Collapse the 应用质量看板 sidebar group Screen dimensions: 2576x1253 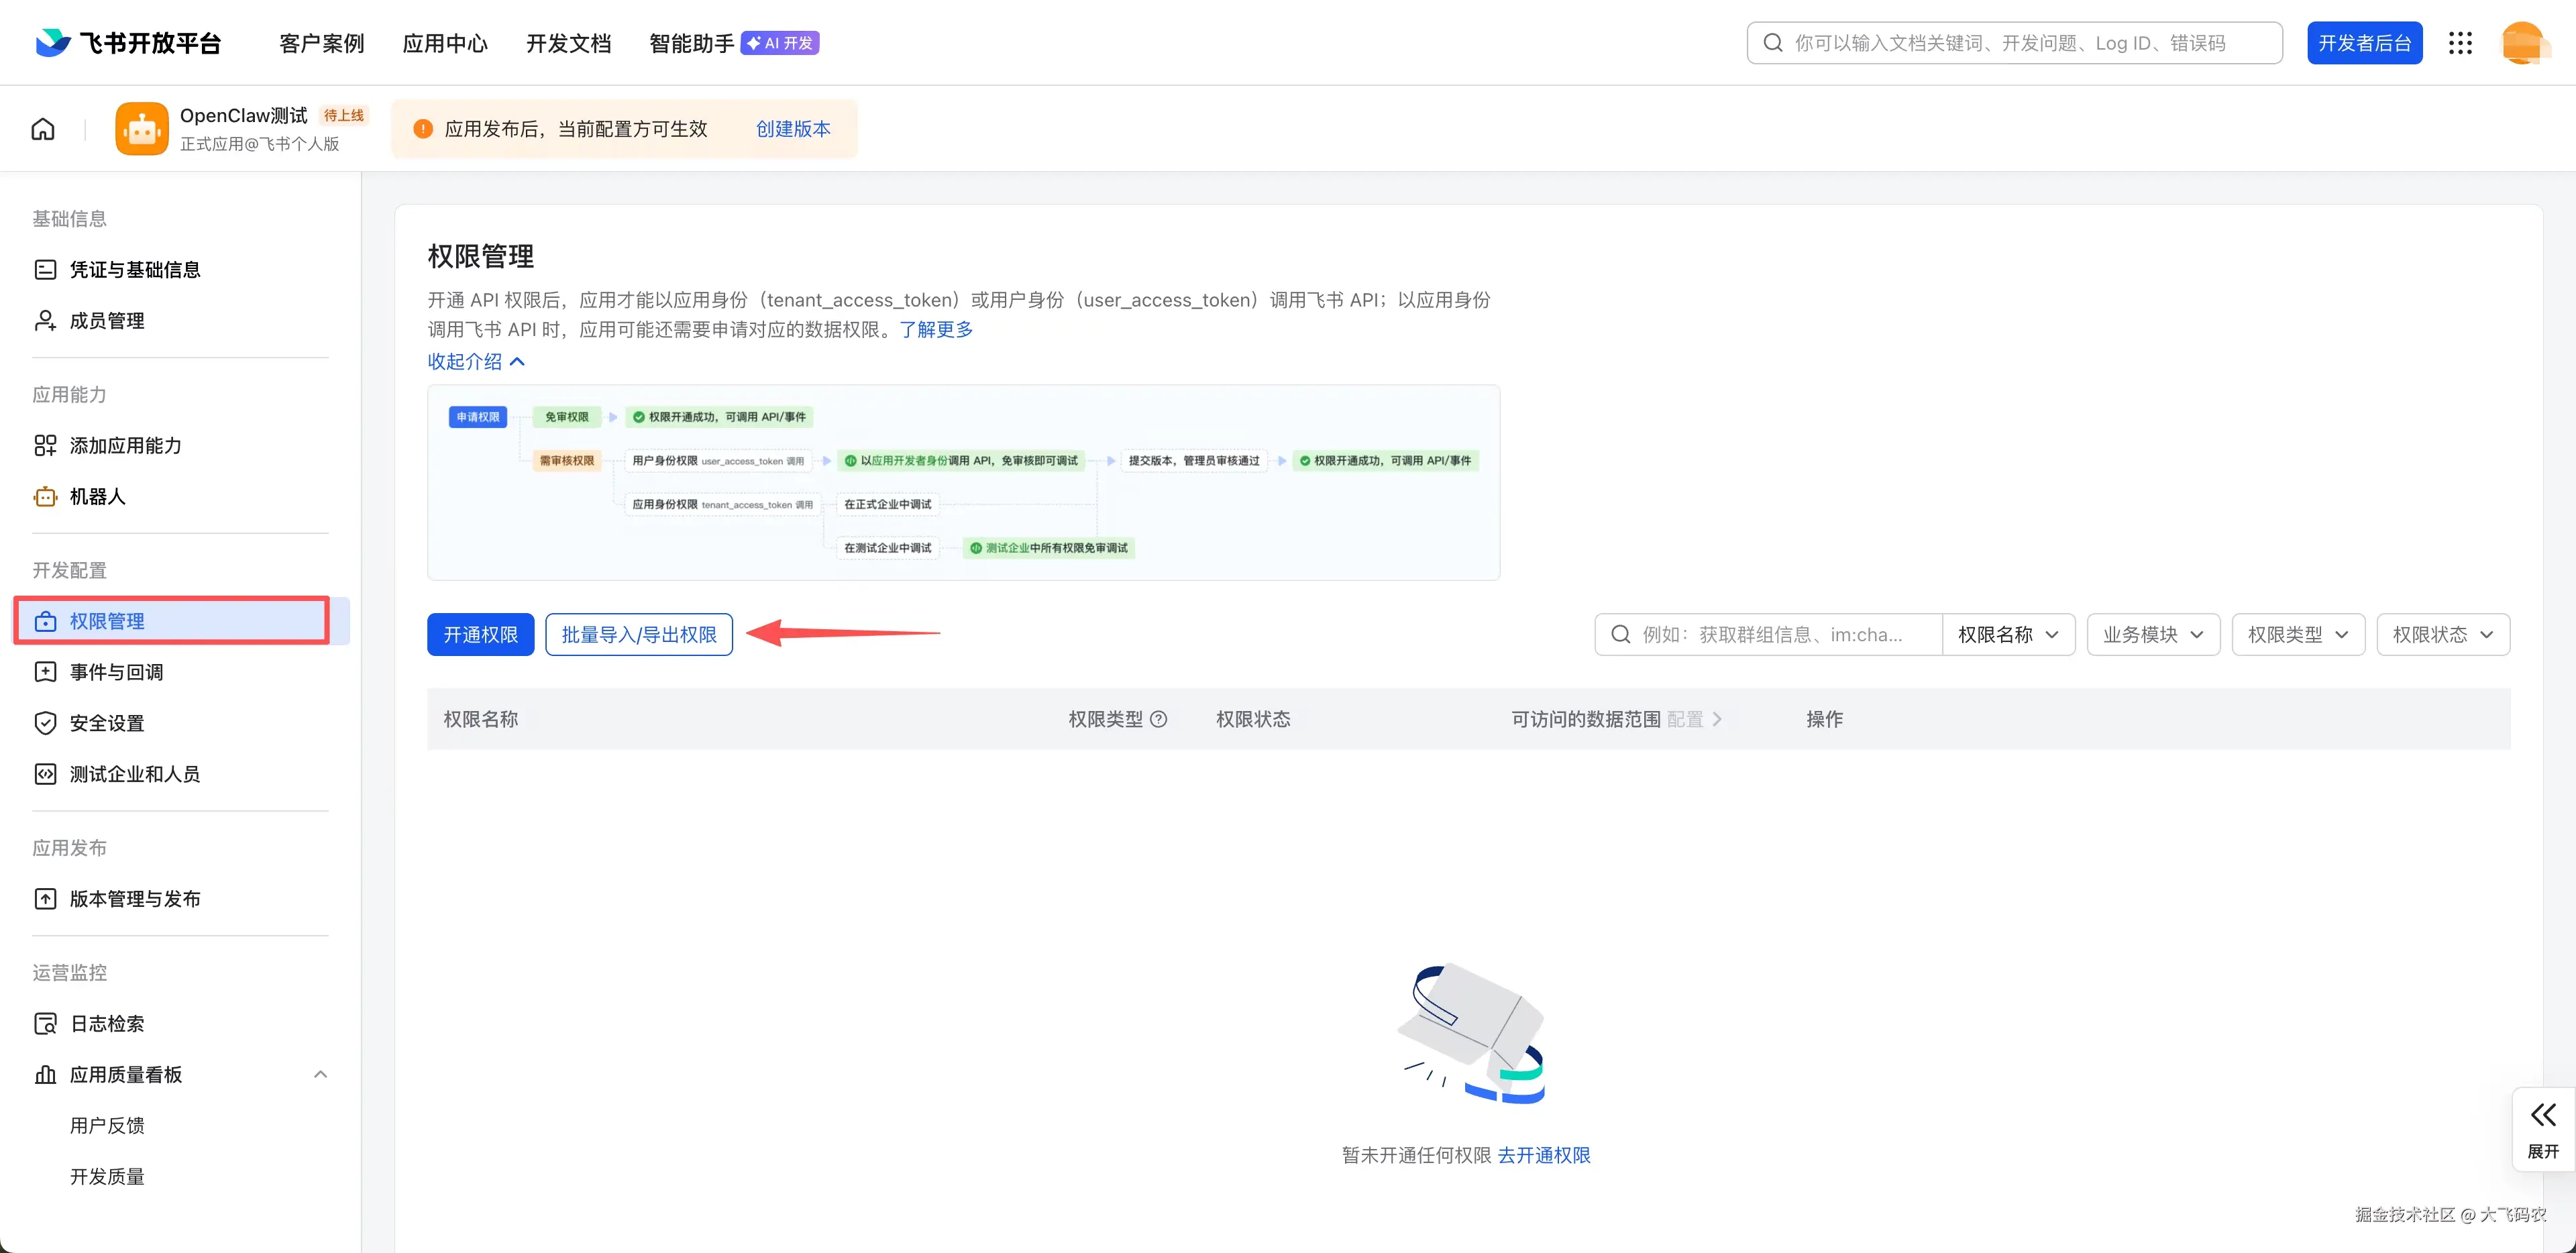coord(320,1075)
